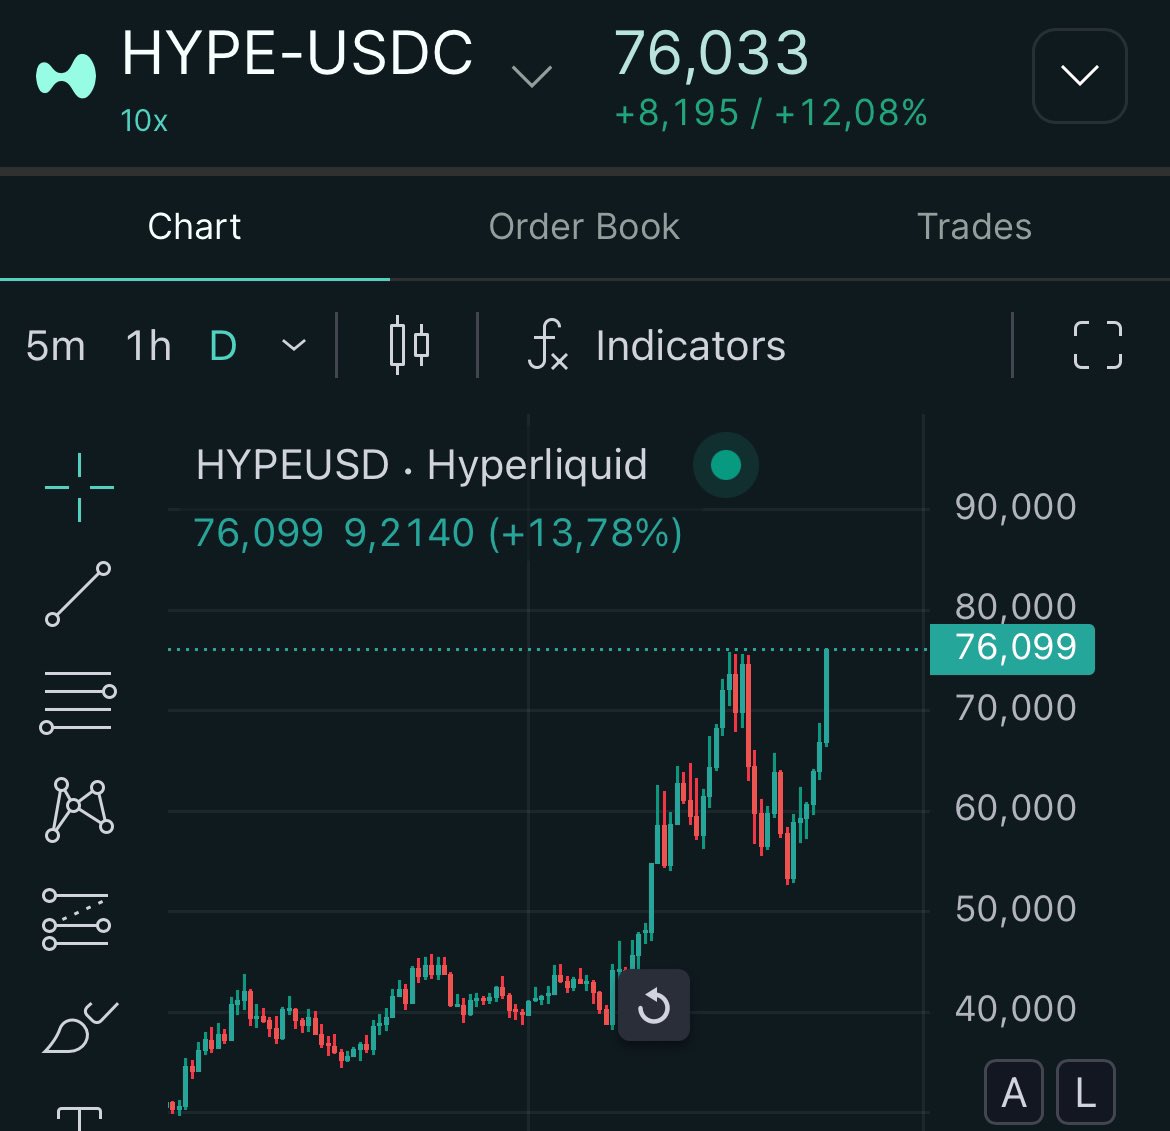Select the 5m timeframe
The image size is (1170, 1131).
55,345
